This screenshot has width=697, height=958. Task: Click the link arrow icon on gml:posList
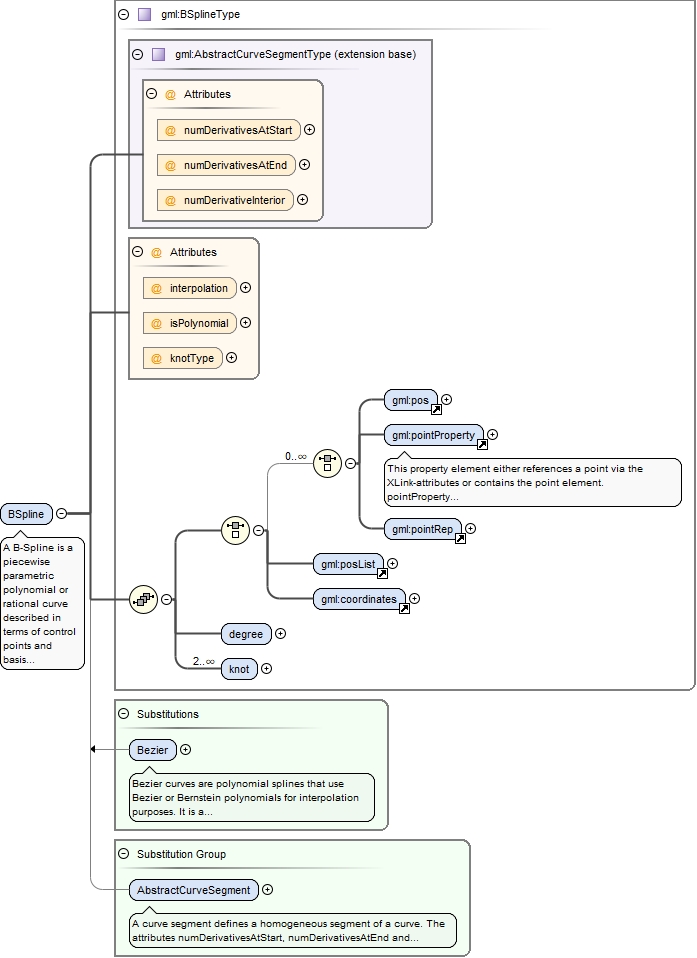[381, 574]
